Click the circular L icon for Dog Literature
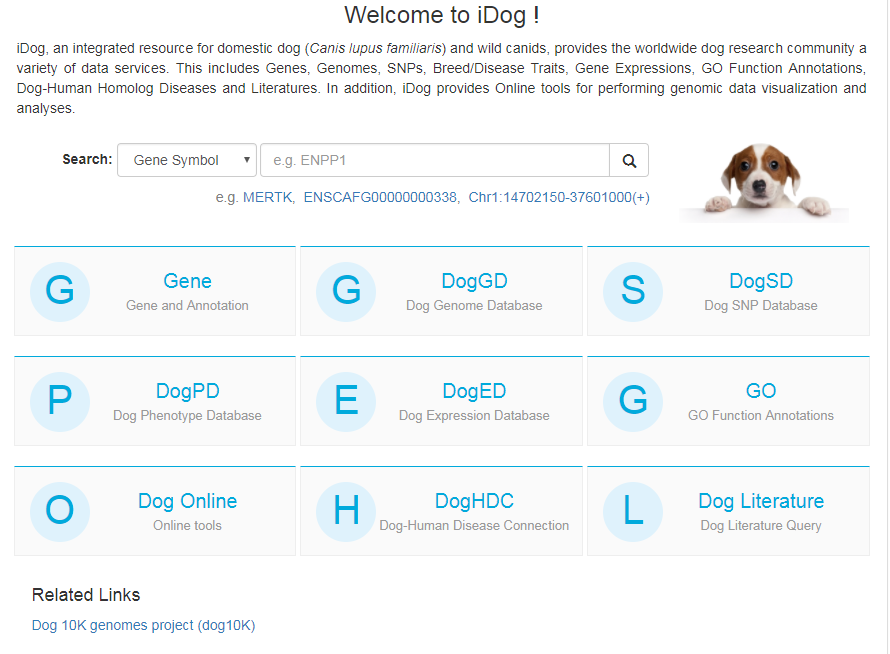Screen dimensions: 890x654 coord(633,511)
